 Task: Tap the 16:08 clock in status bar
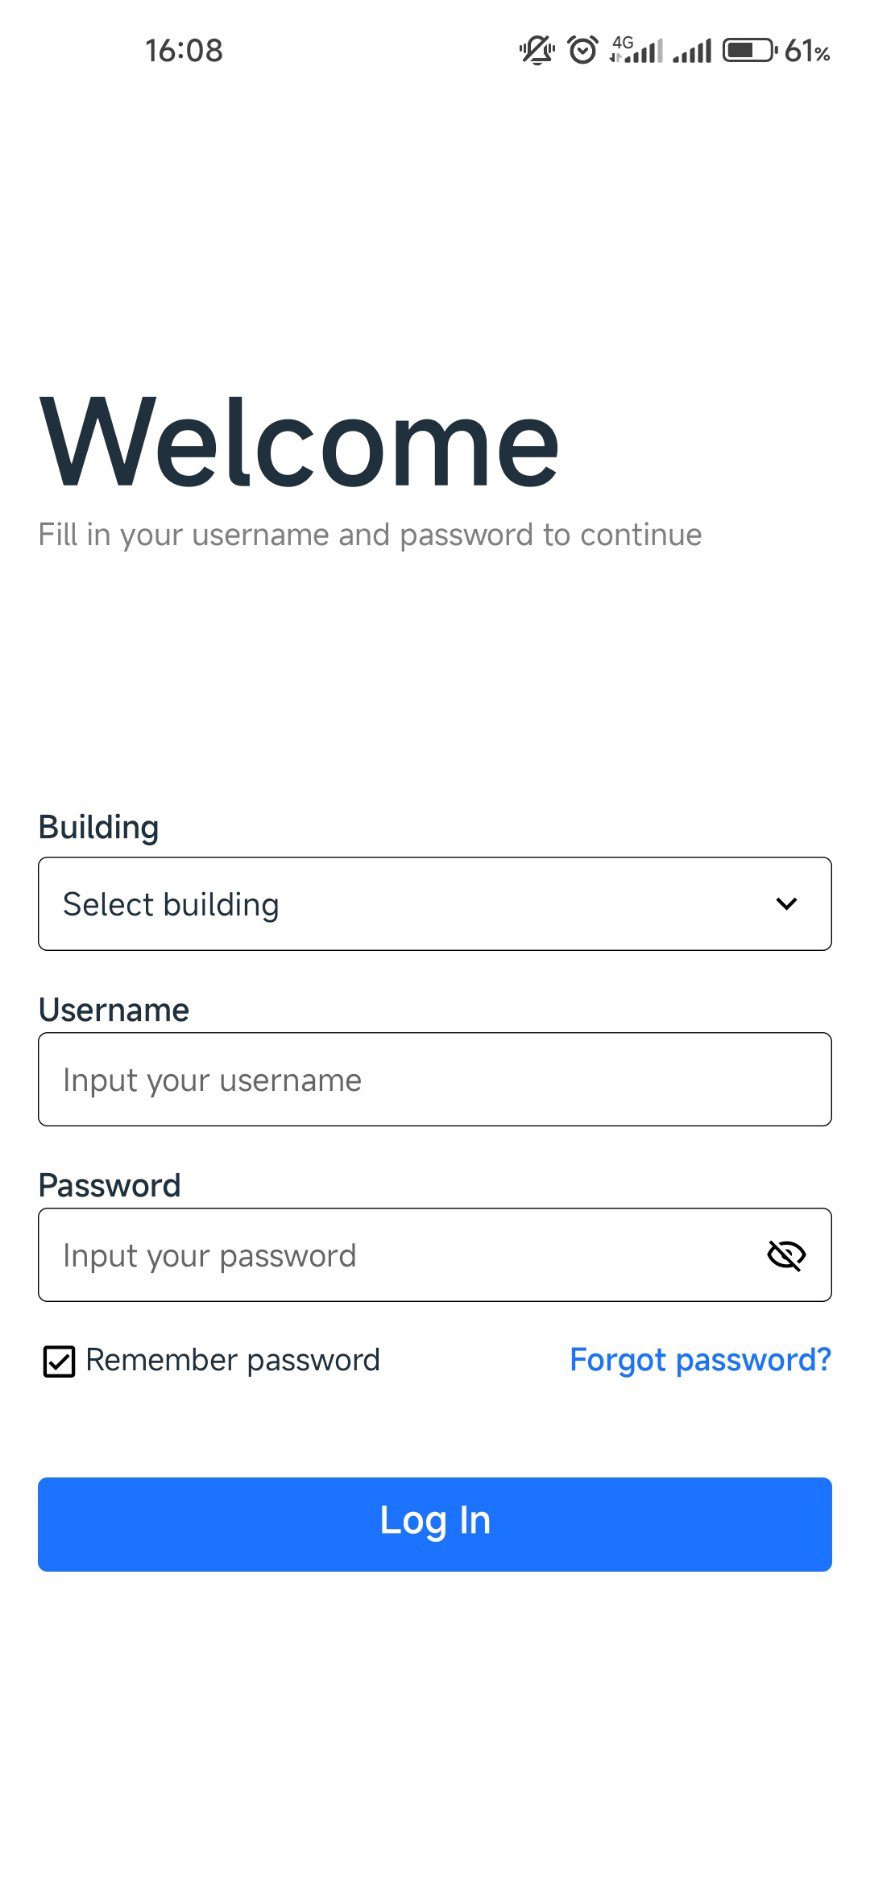[184, 51]
